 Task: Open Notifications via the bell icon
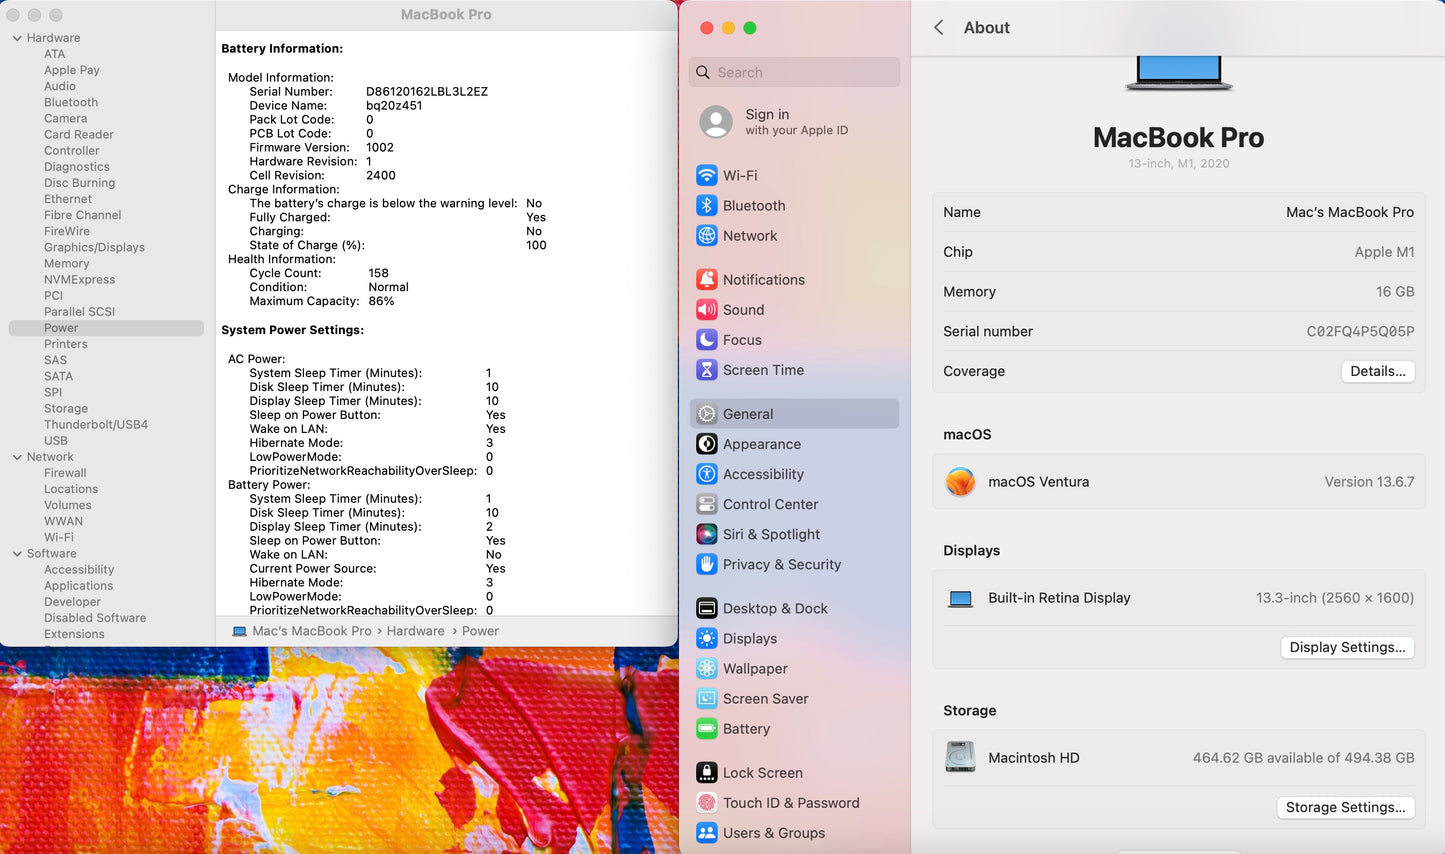coord(707,280)
